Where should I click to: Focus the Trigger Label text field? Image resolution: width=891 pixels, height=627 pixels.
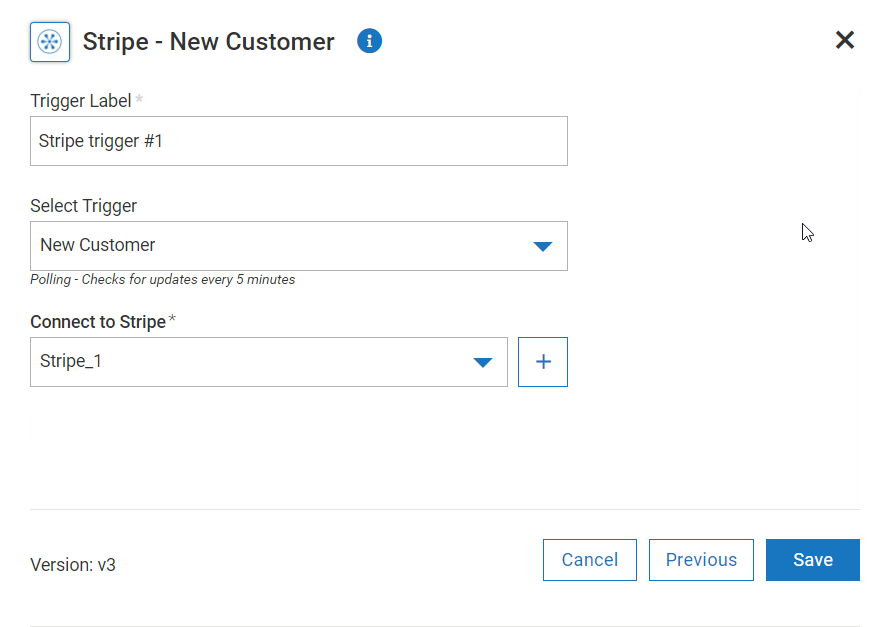299,141
